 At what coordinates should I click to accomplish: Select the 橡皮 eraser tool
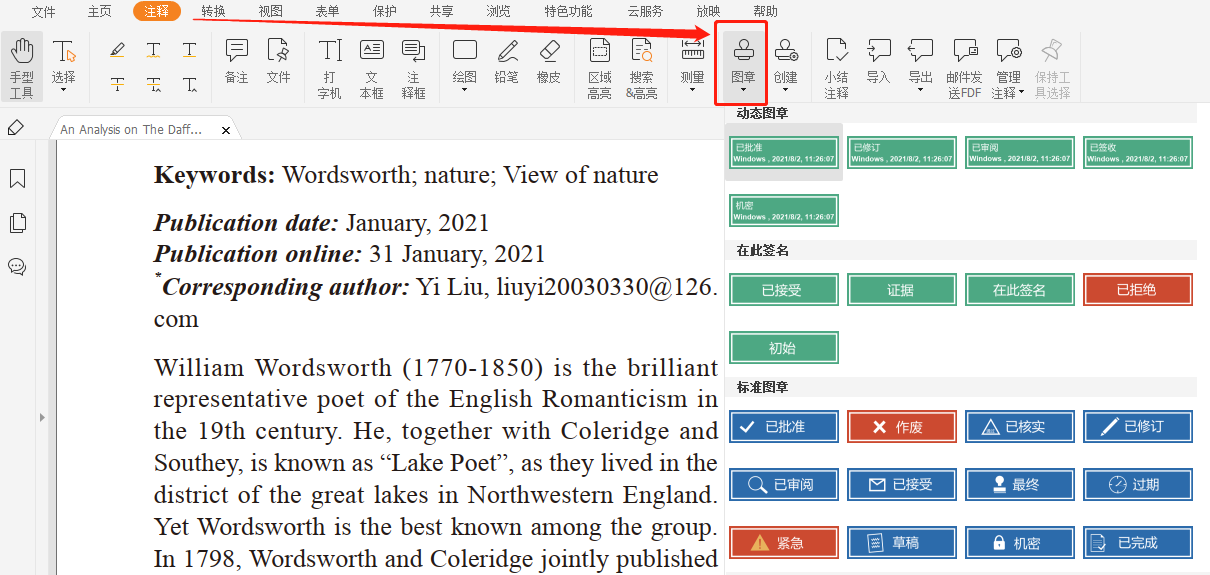[549, 61]
